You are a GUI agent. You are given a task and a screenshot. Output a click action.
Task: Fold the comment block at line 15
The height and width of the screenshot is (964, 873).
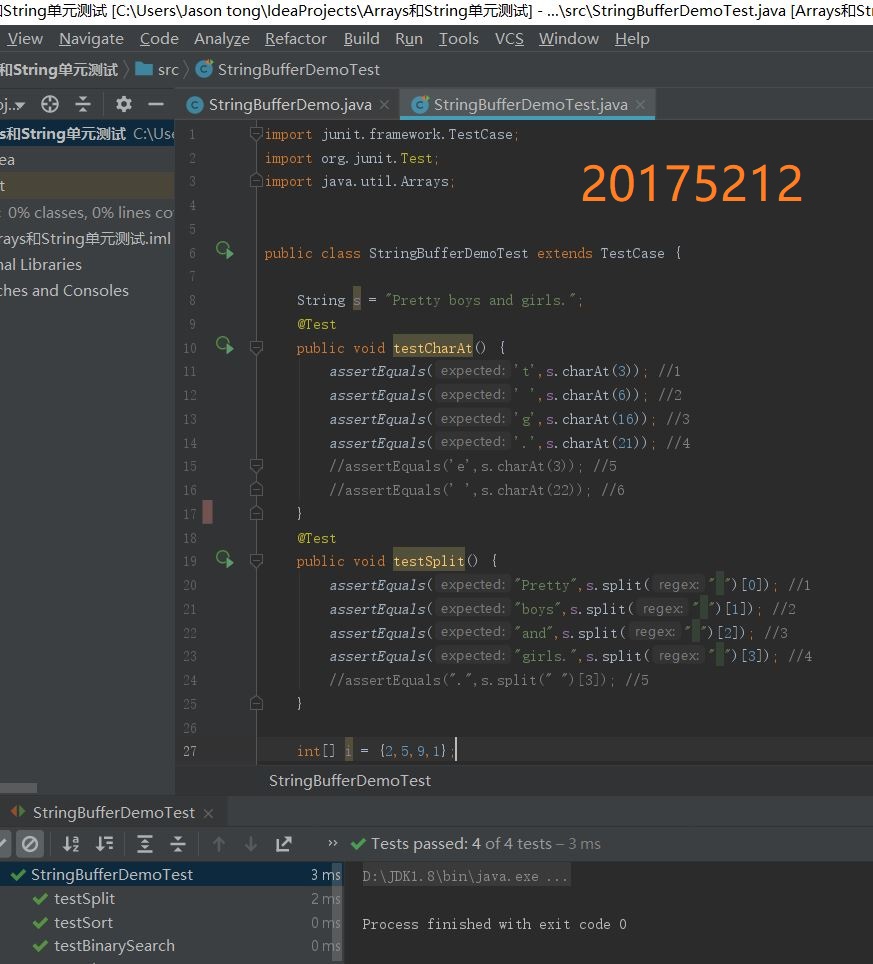(256, 465)
